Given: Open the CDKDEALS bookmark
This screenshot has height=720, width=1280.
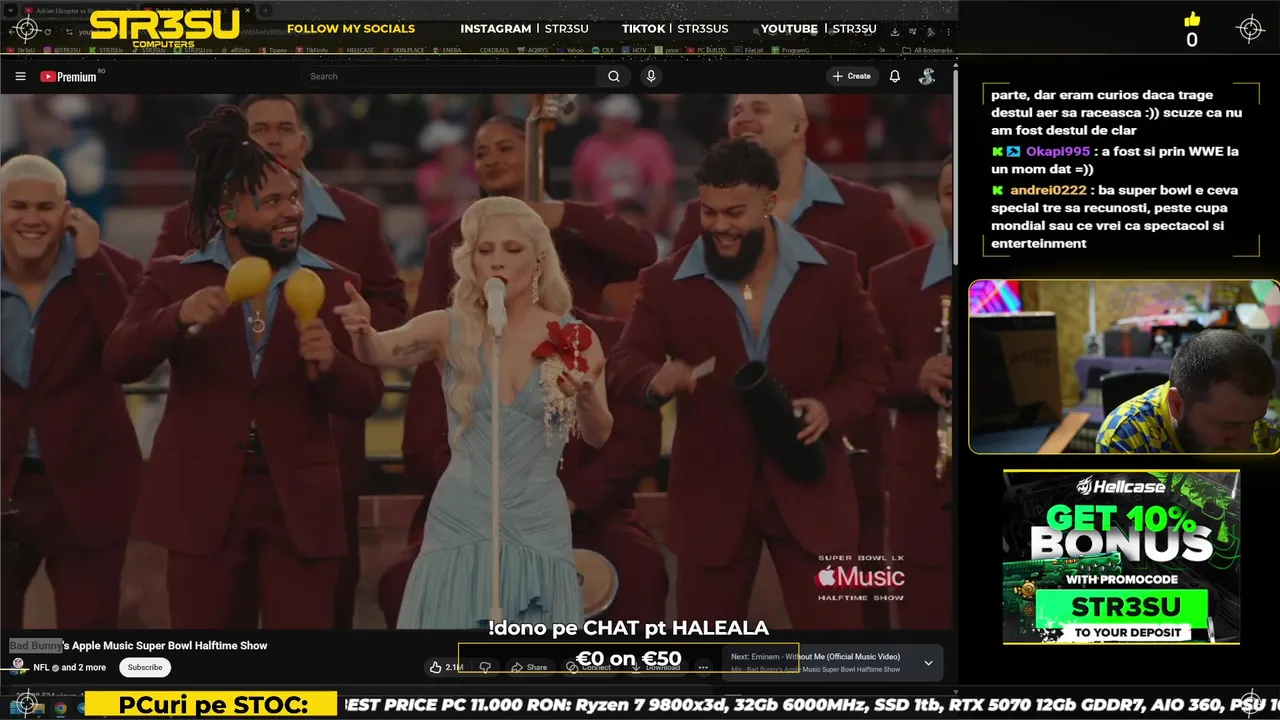Looking at the screenshot, I should point(494,49).
